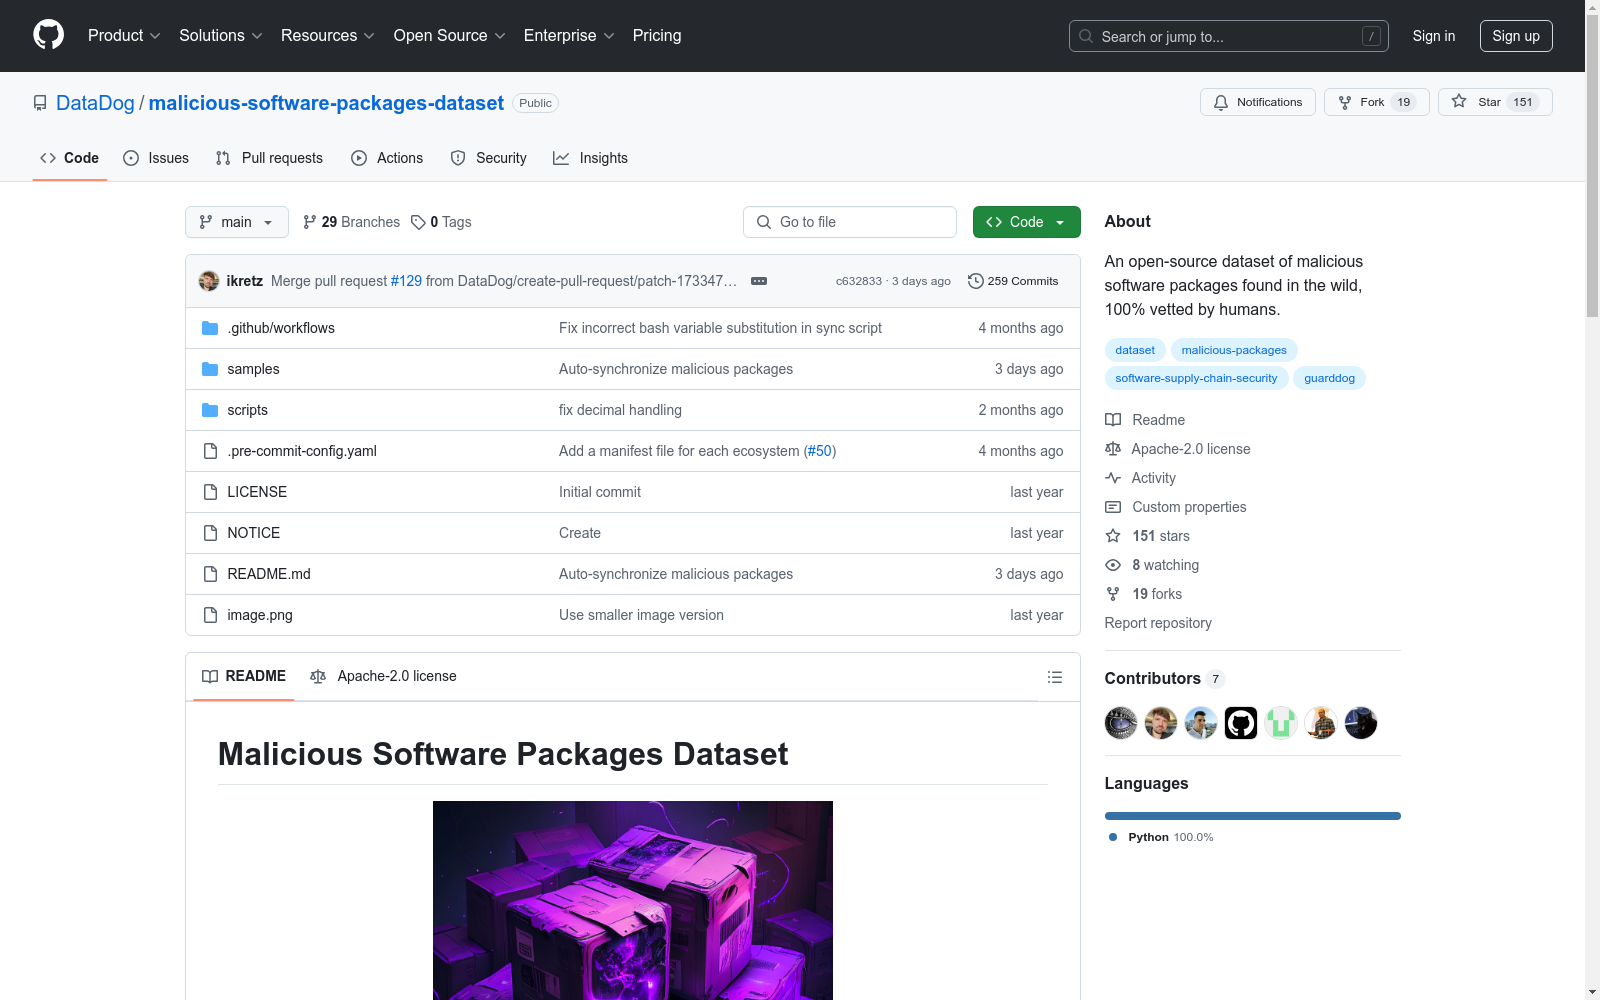Open the README outline list icon

(x=1054, y=677)
